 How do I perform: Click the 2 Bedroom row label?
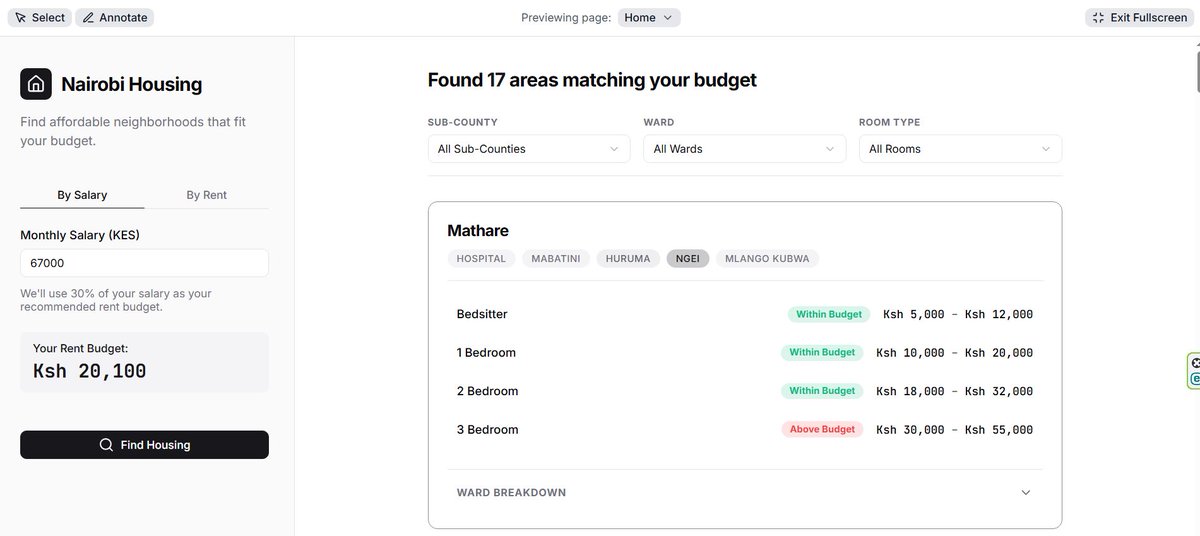click(487, 391)
